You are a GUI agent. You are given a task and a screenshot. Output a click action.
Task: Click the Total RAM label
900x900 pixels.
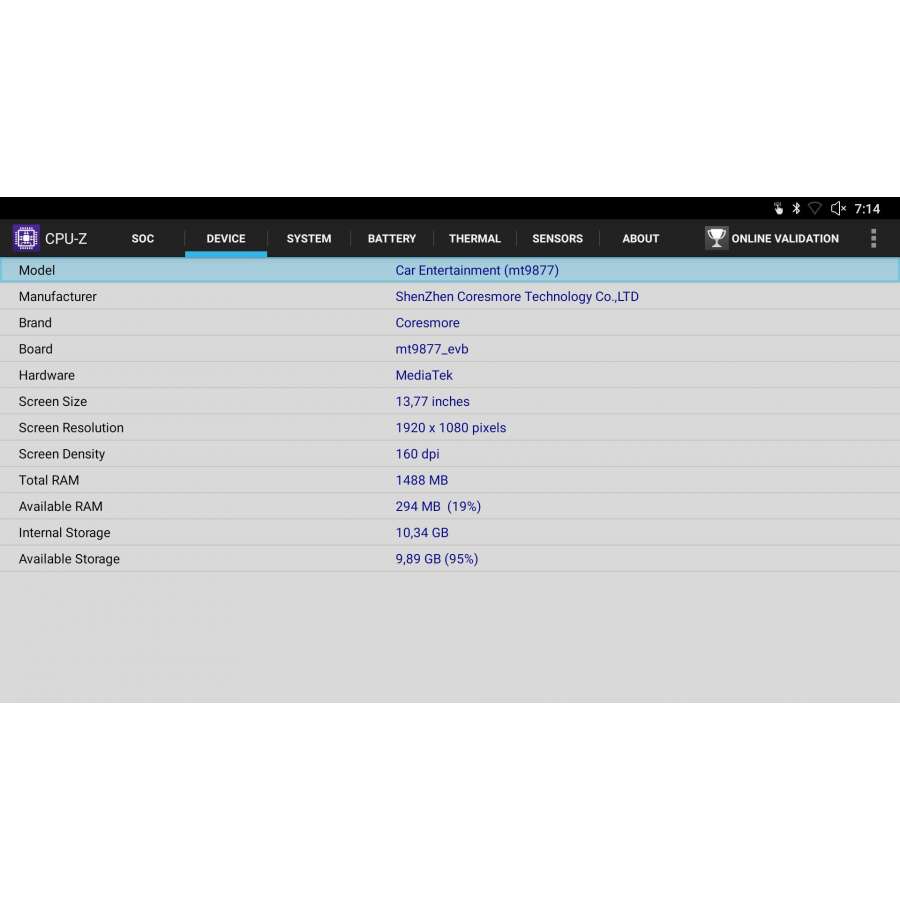tap(49, 480)
